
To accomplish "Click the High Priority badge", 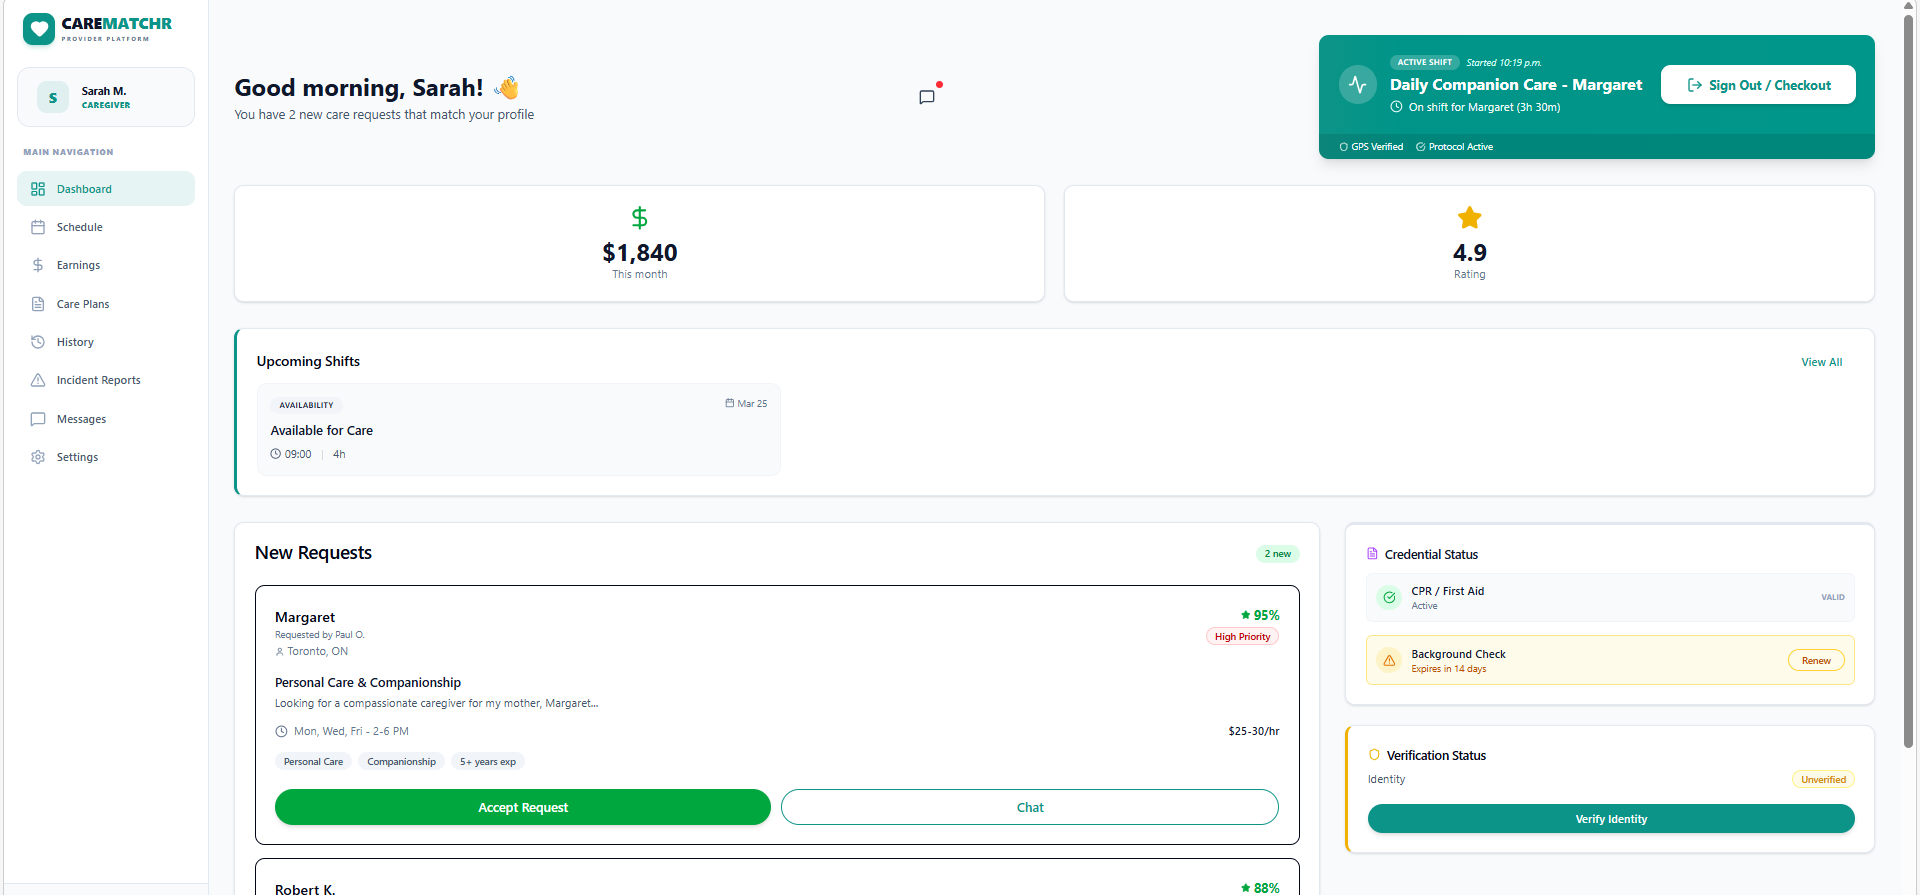I will (1242, 637).
